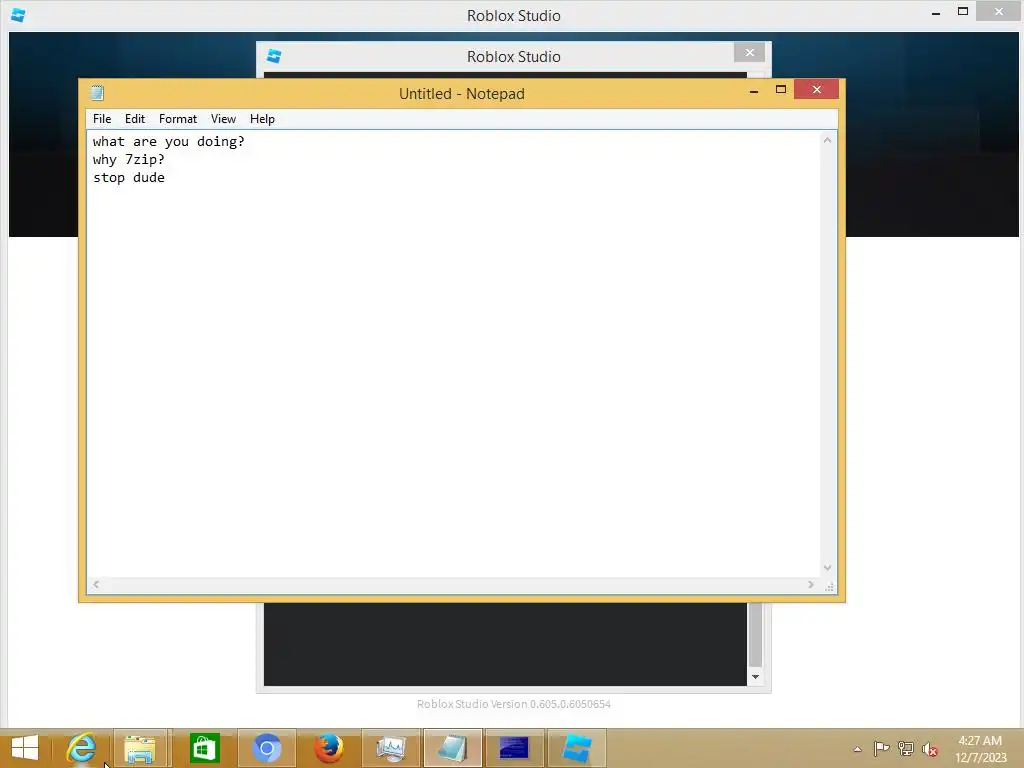
Task: Close the inner Roblox Studio dialog
Action: click(x=749, y=52)
